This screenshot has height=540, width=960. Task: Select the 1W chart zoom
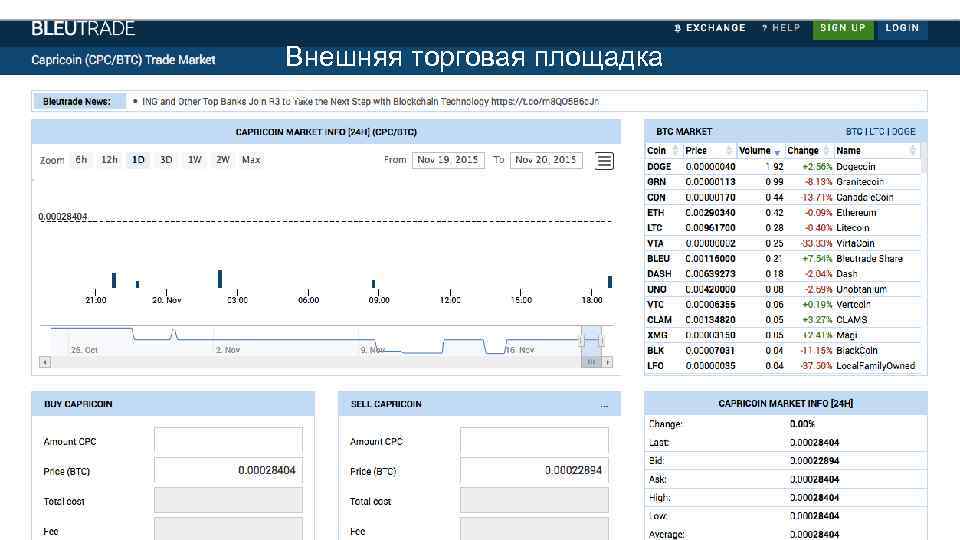coord(195,160)
